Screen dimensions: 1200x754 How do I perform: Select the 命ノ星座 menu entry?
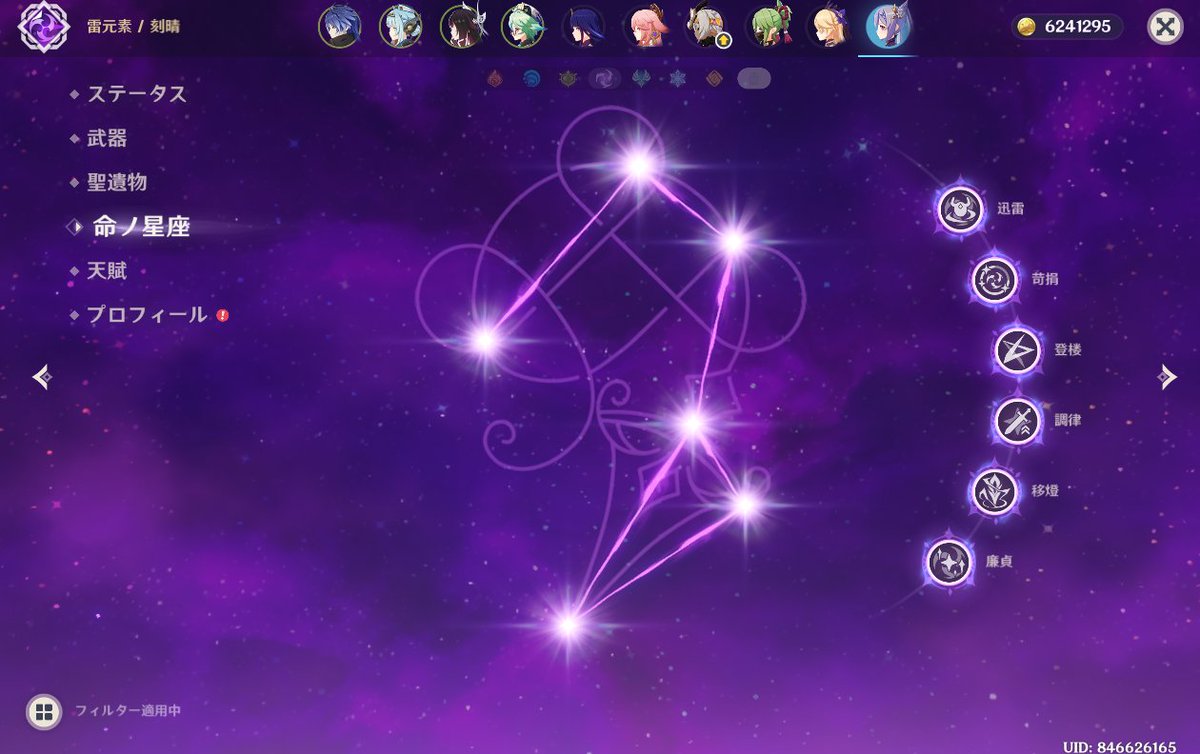click(x=141, y=227)
